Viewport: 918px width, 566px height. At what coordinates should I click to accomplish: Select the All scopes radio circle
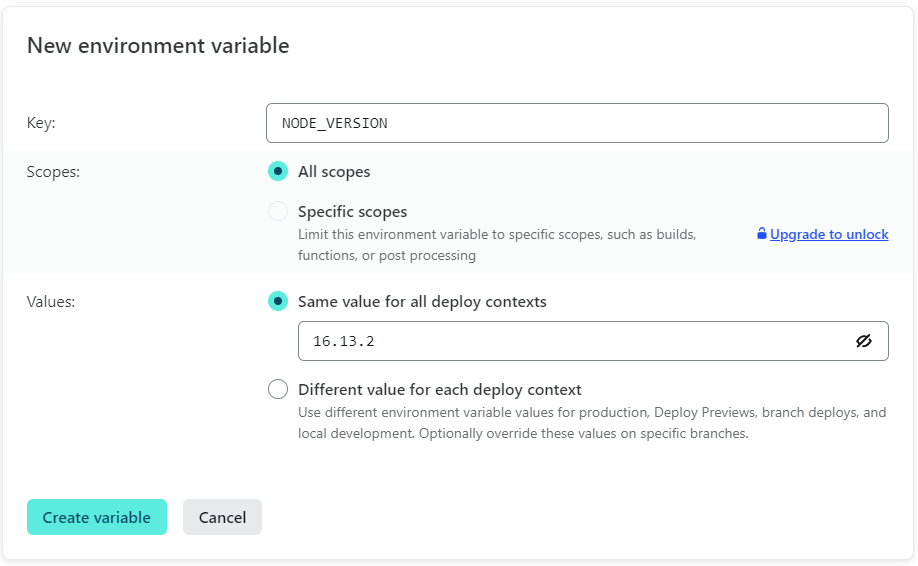point(278,171)
